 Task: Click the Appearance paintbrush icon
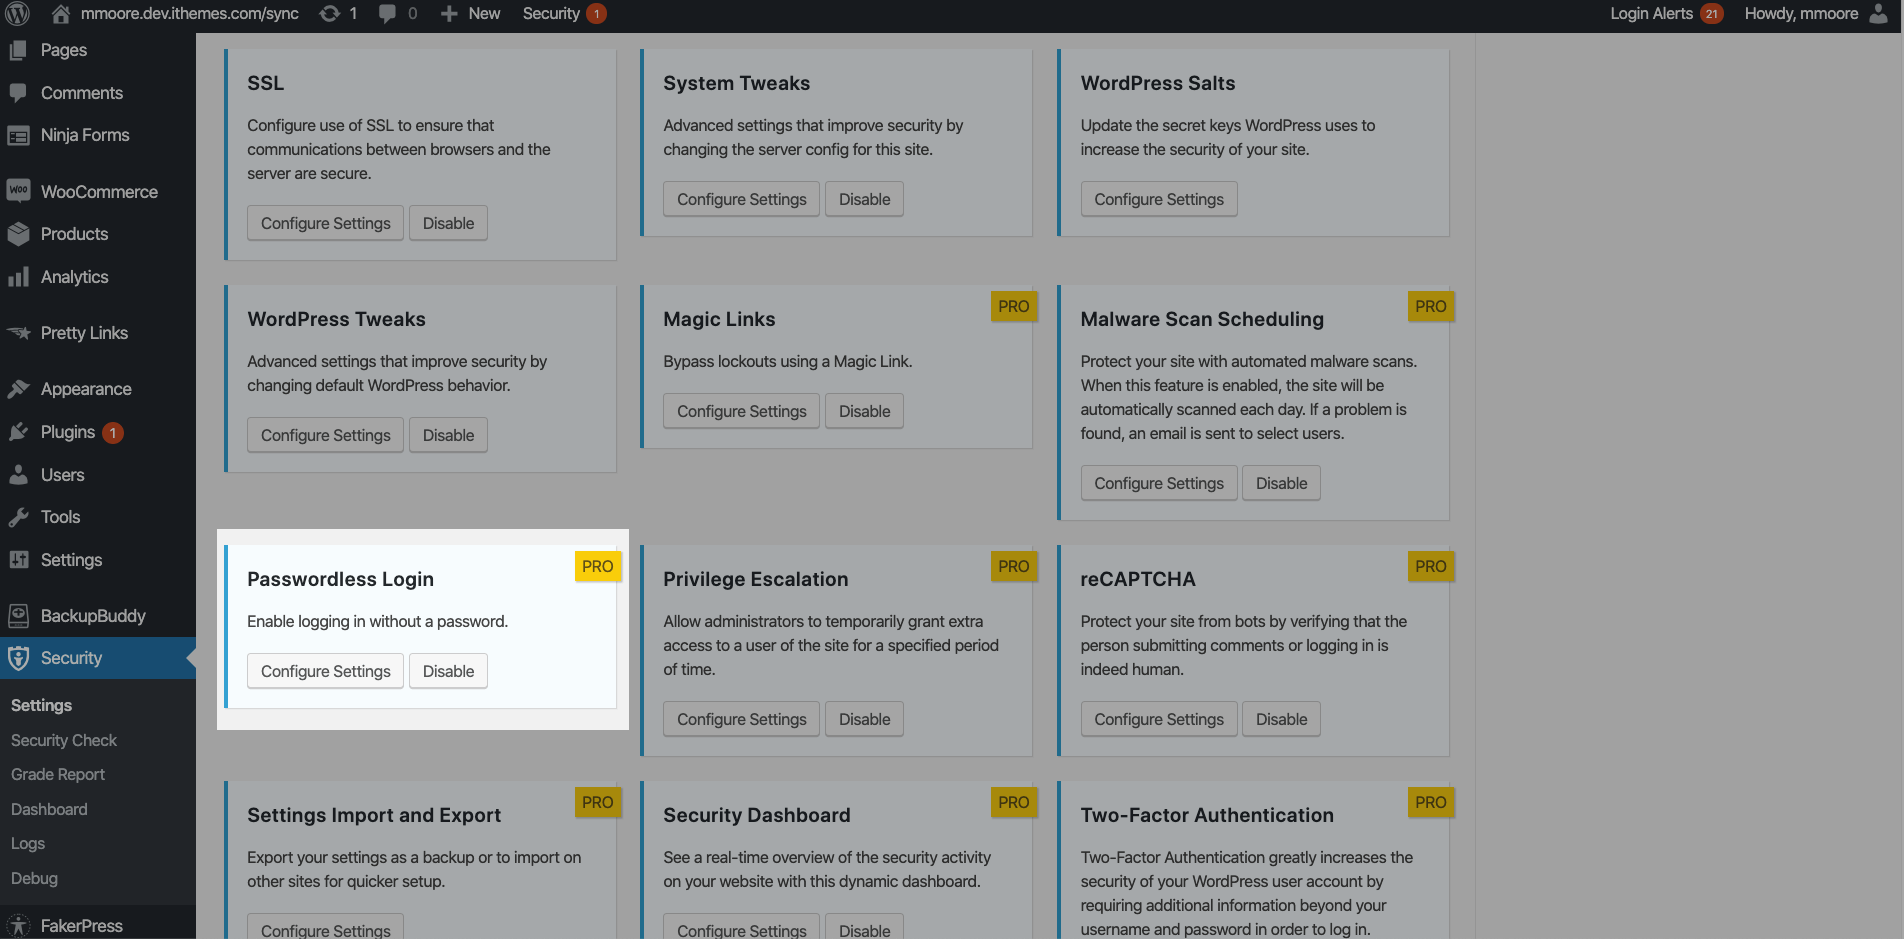(18, 389)
